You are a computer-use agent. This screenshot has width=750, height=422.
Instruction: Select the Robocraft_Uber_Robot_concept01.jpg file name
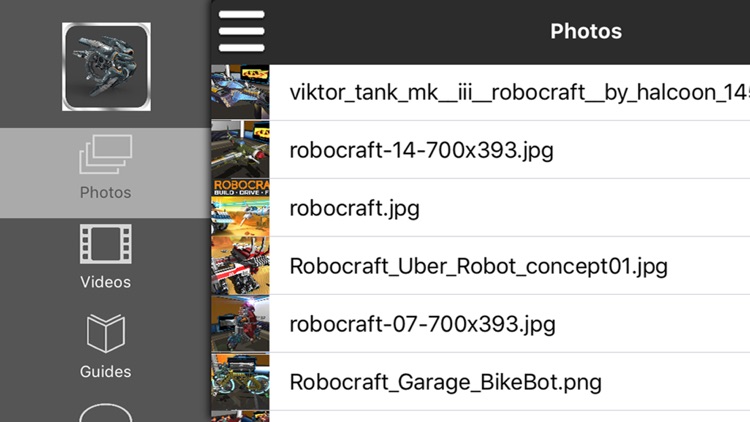point(479,267)
